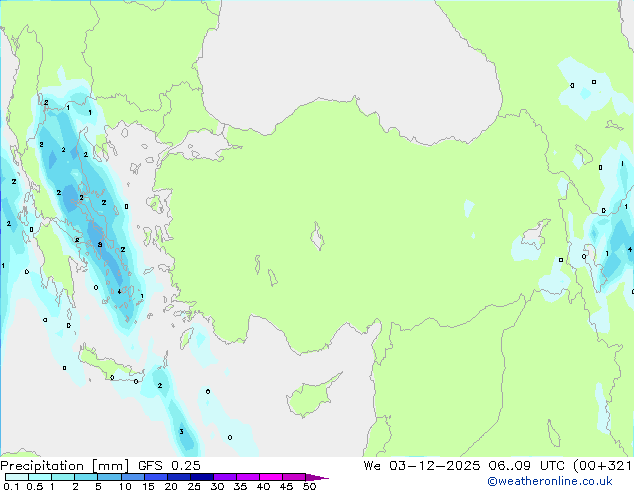Pick the 40–45 mm magenta legend swatch
Image resolution: width=634 pixels, height=490 pixels.
[x=271, y=477]
